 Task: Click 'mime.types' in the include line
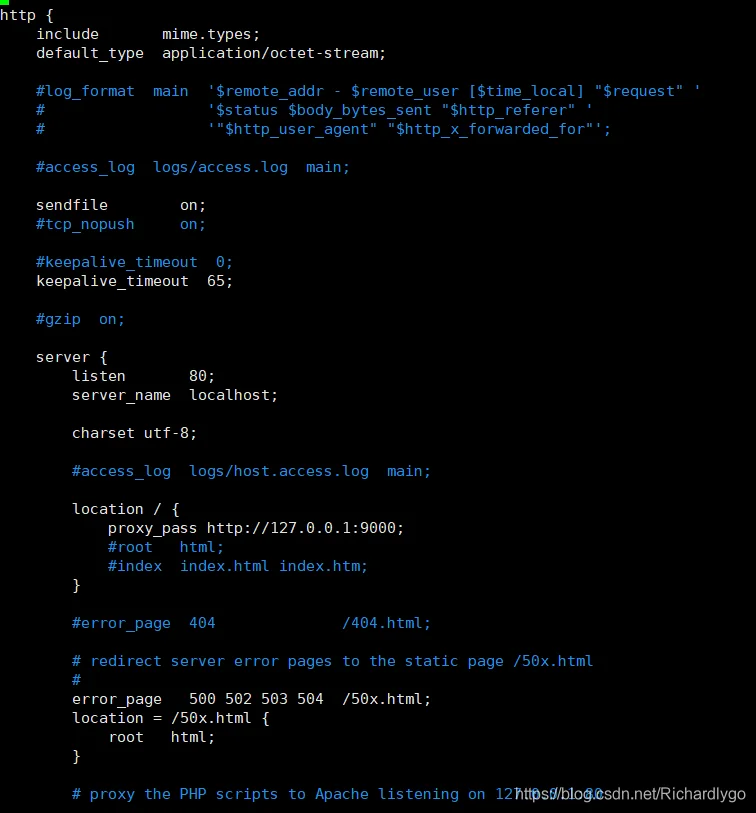point(211,34)
